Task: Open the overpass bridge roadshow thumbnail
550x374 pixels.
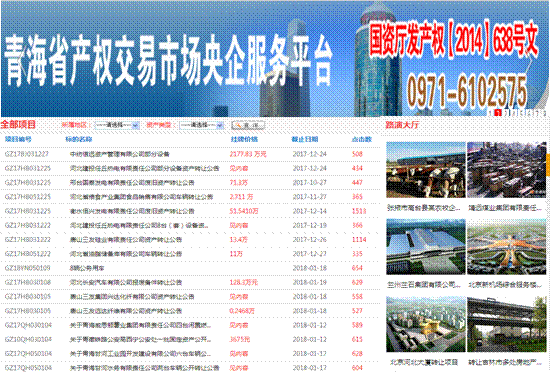Action: click(507, 324)
